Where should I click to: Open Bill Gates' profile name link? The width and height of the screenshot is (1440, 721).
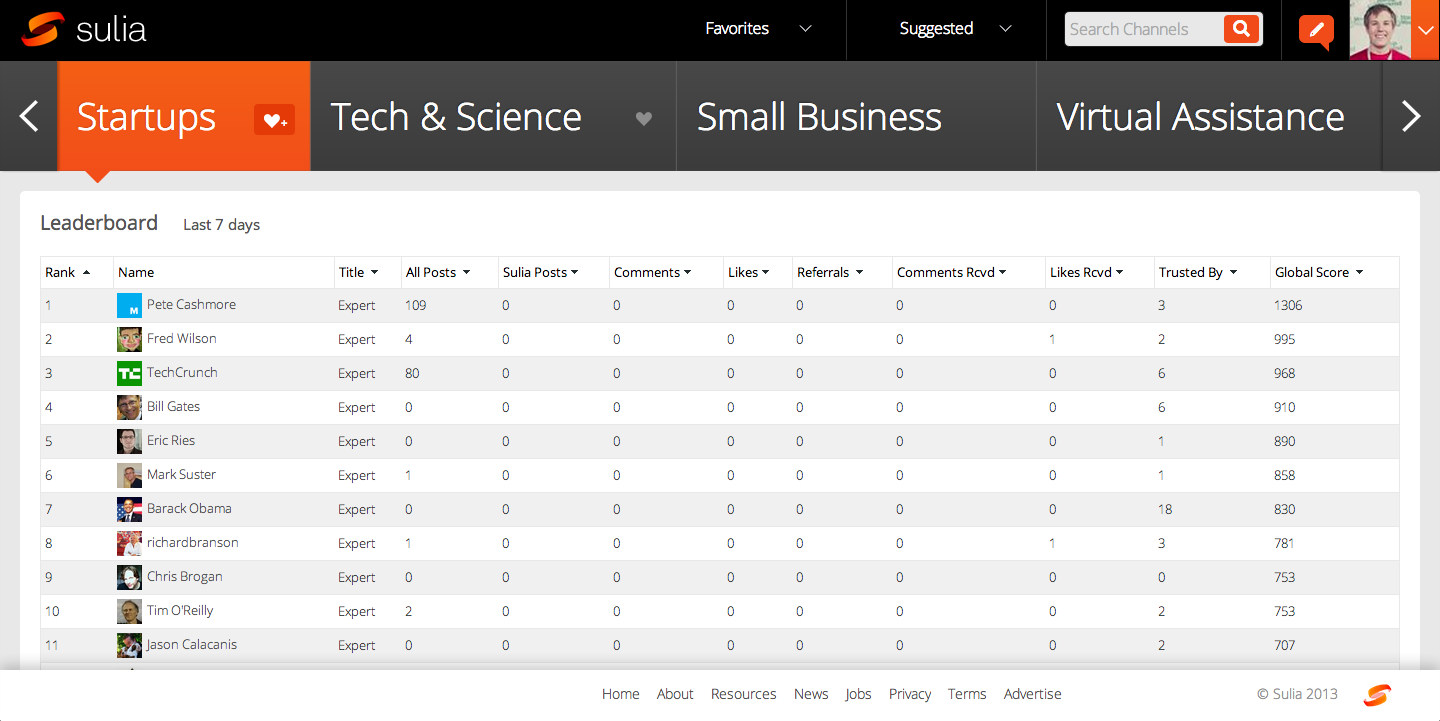tap(173, 406)
